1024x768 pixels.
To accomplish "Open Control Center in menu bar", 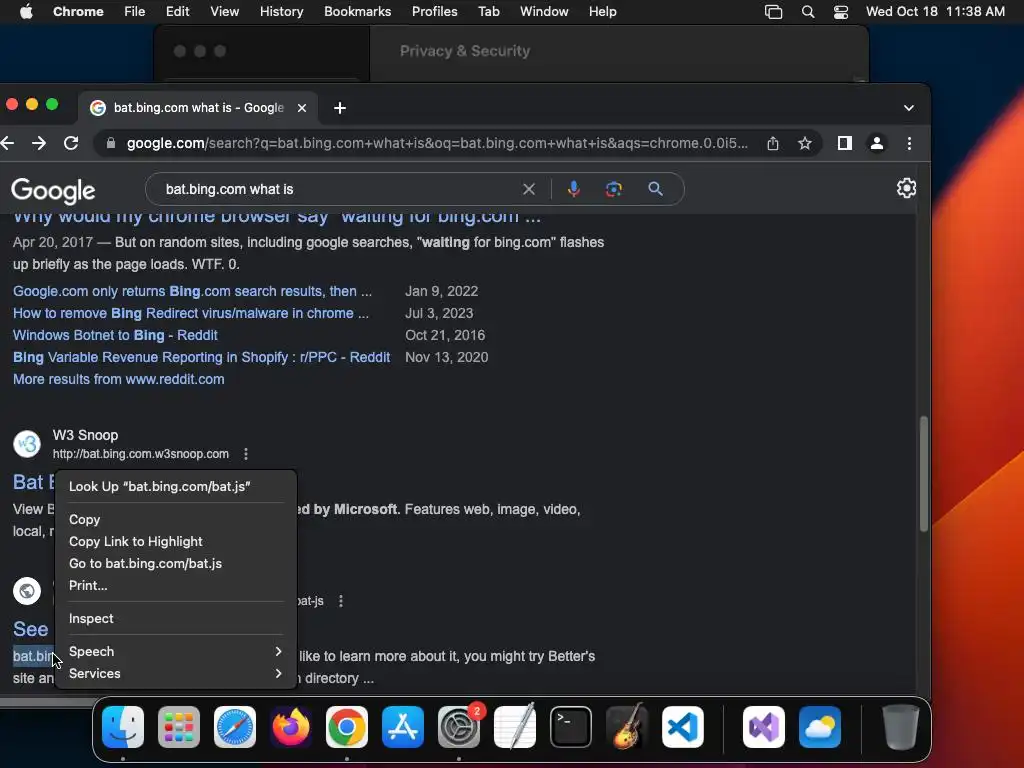I will tap(841, 12).
